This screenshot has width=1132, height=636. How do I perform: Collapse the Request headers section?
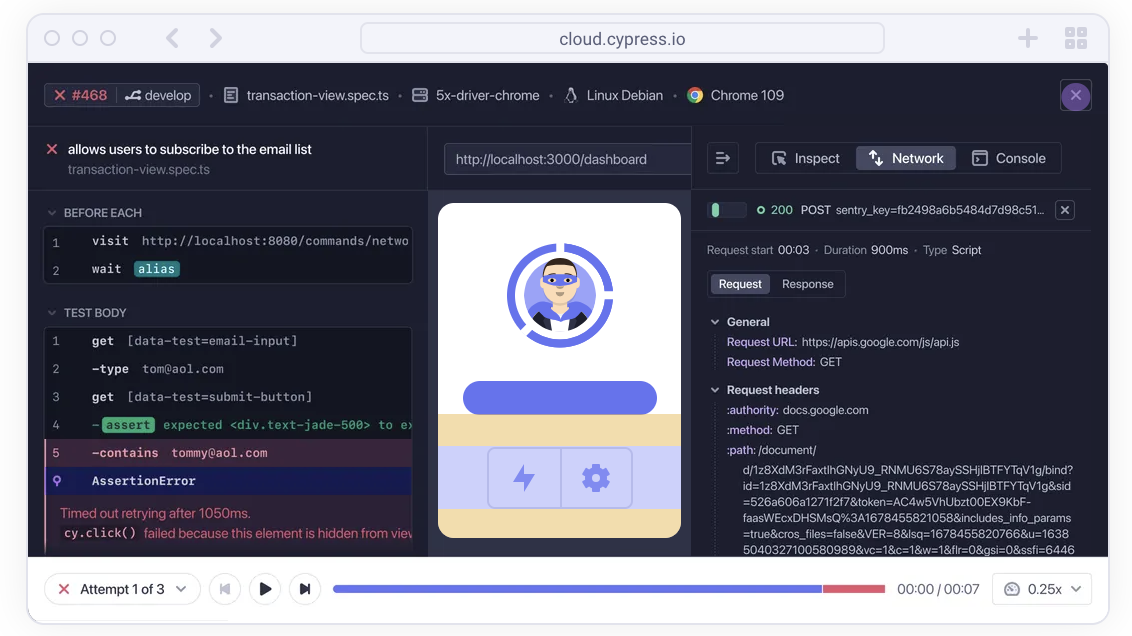pyautogui.click(x=715, y=390)
